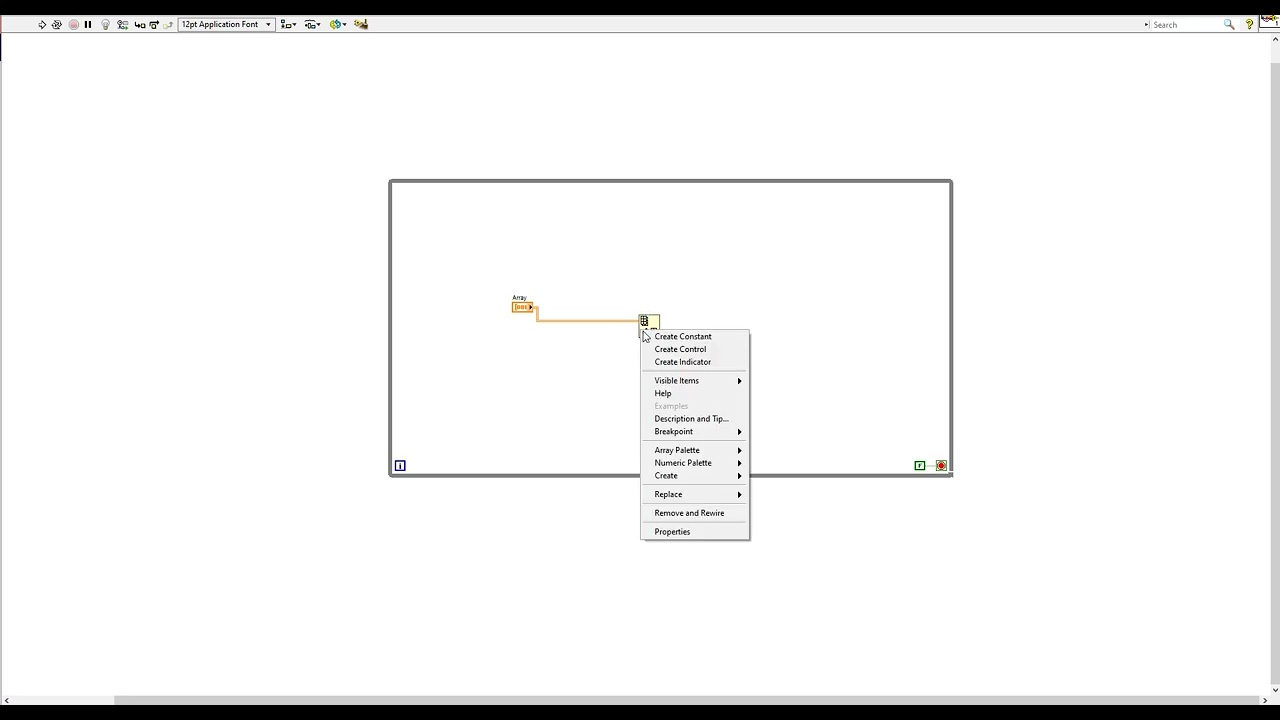Expand the Create submenu
Image resolution: width=1280 pixels, height=720 pixels.
pyautogui.click(x=695, y=475)
